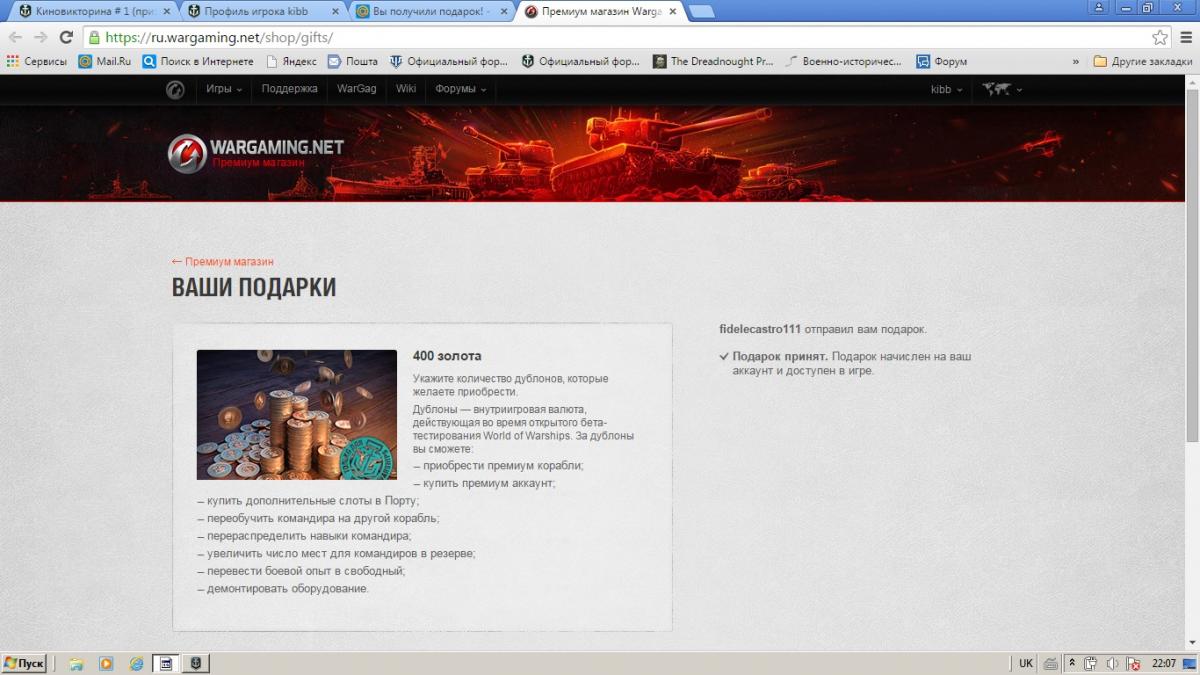Open the Яндекс bookmark
1200x675 pixels.
(290, 61)
